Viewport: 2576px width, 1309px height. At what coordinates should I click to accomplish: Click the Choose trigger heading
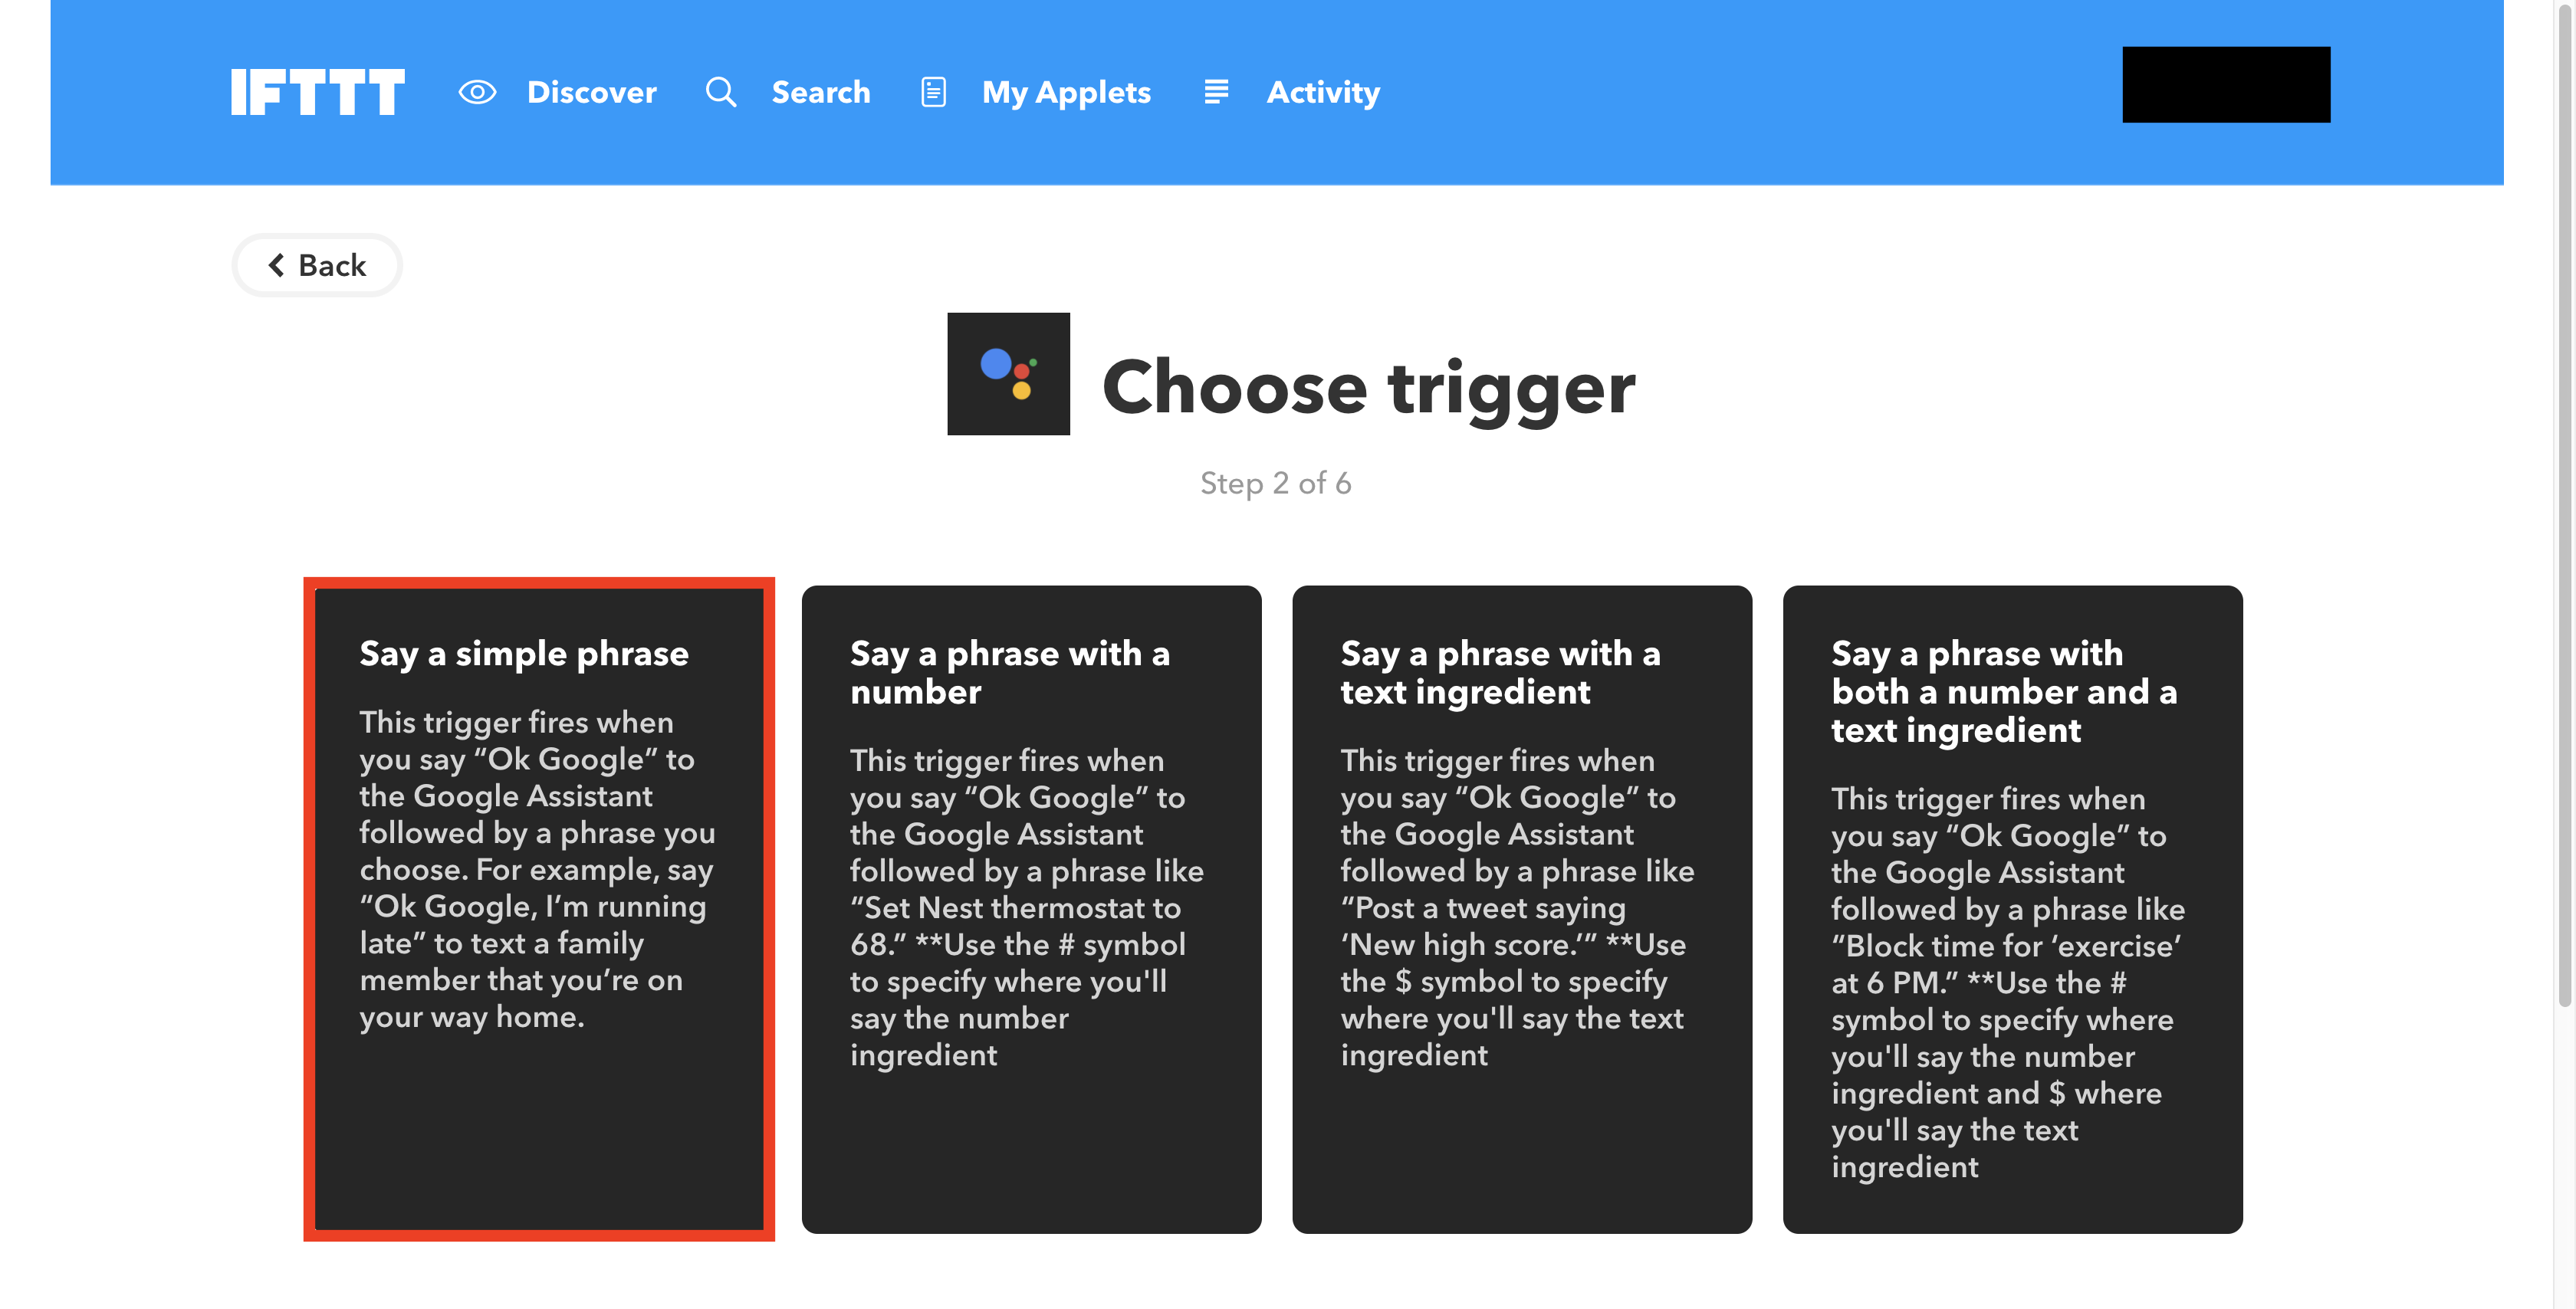(1368, 387)
